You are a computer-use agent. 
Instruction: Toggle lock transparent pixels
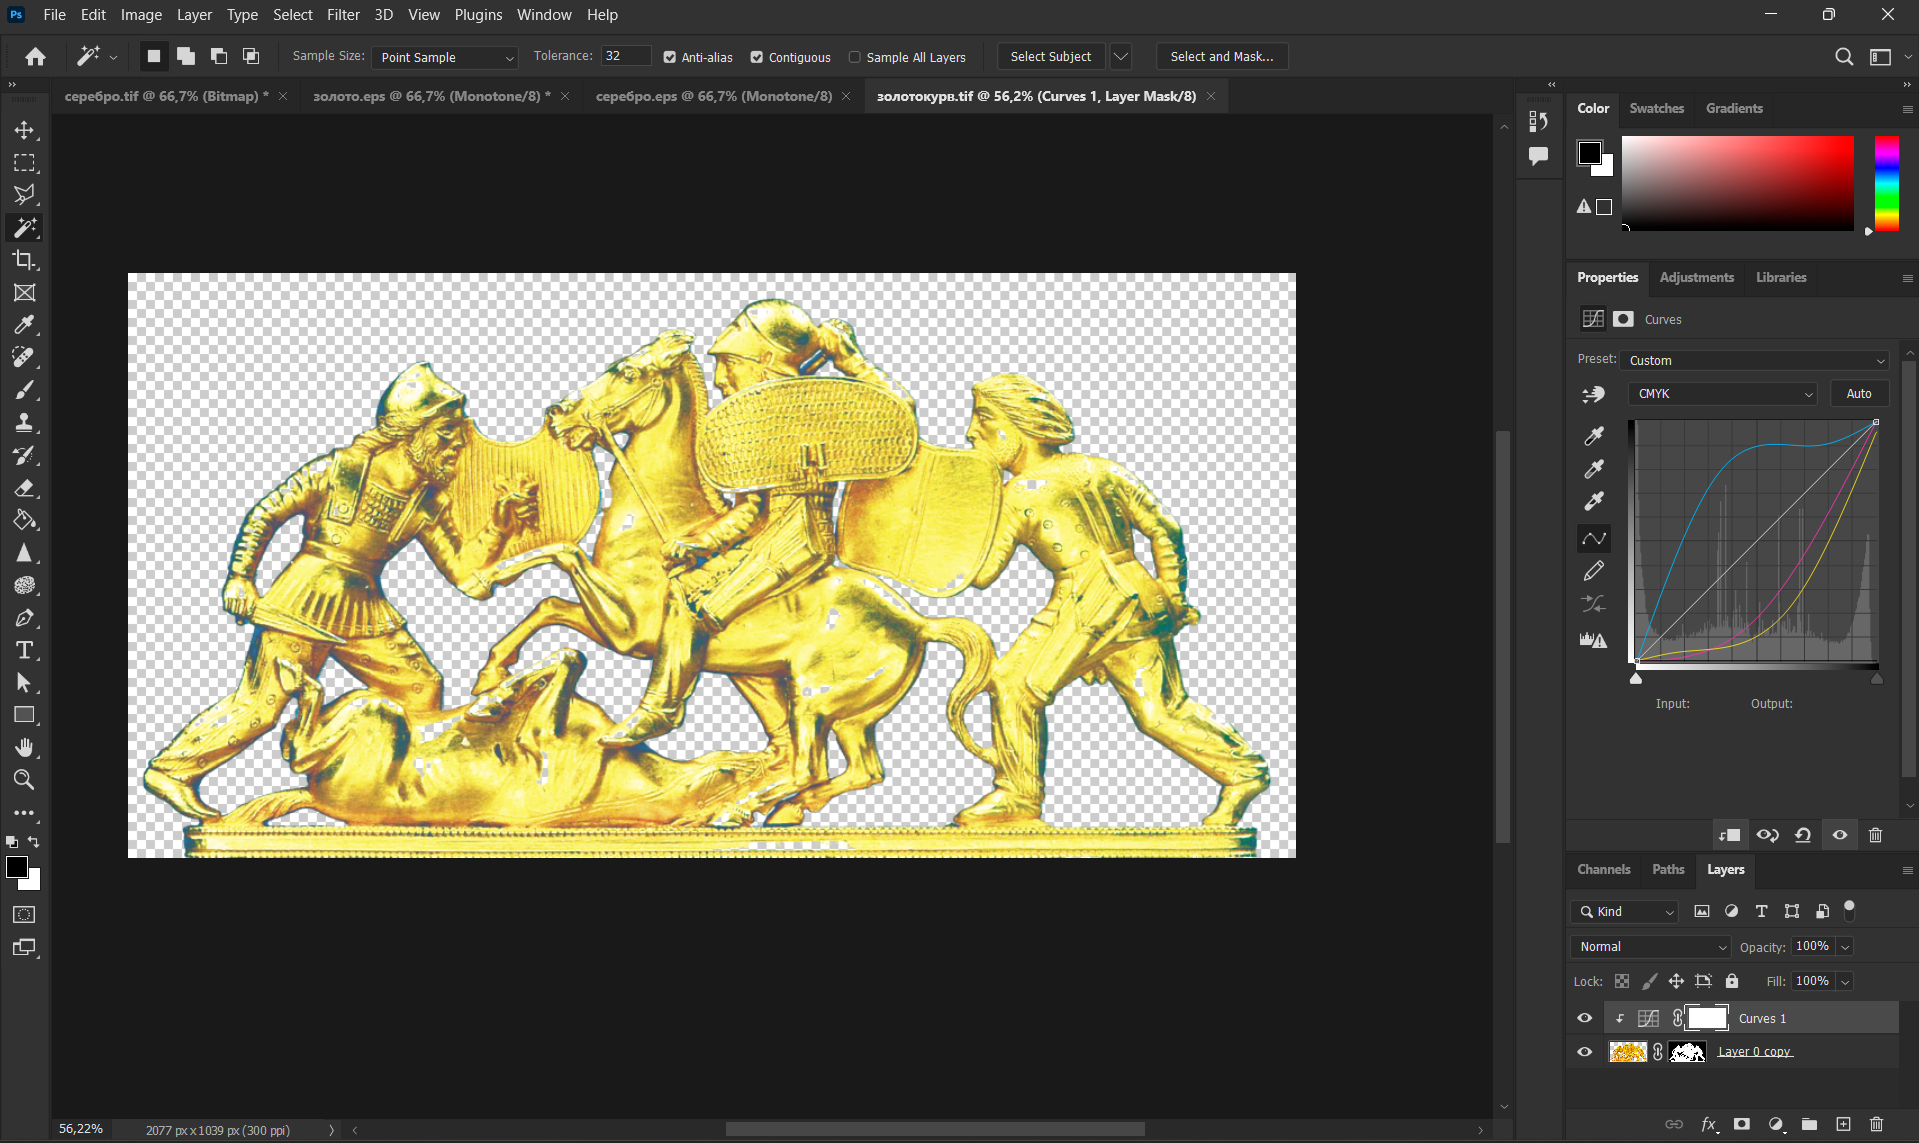[1622, 981]
